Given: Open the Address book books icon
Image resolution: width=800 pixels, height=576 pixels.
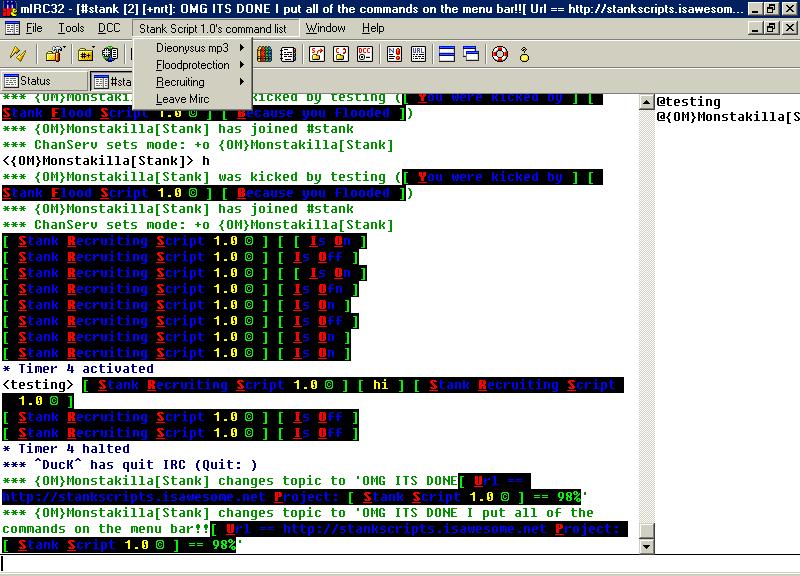Looking at the screenshot, I should pyautogui.click(x=264, y=54).
